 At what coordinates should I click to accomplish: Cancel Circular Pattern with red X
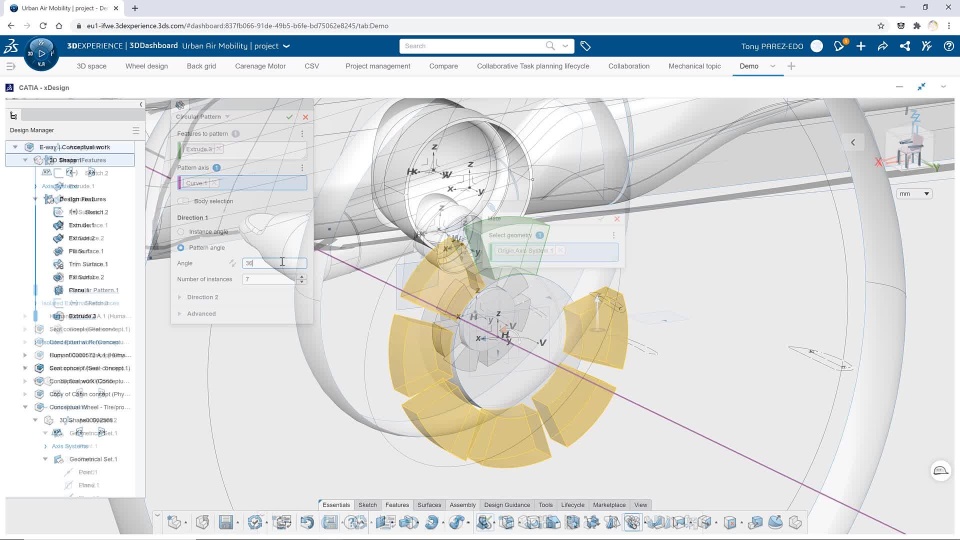click(306, 117)
